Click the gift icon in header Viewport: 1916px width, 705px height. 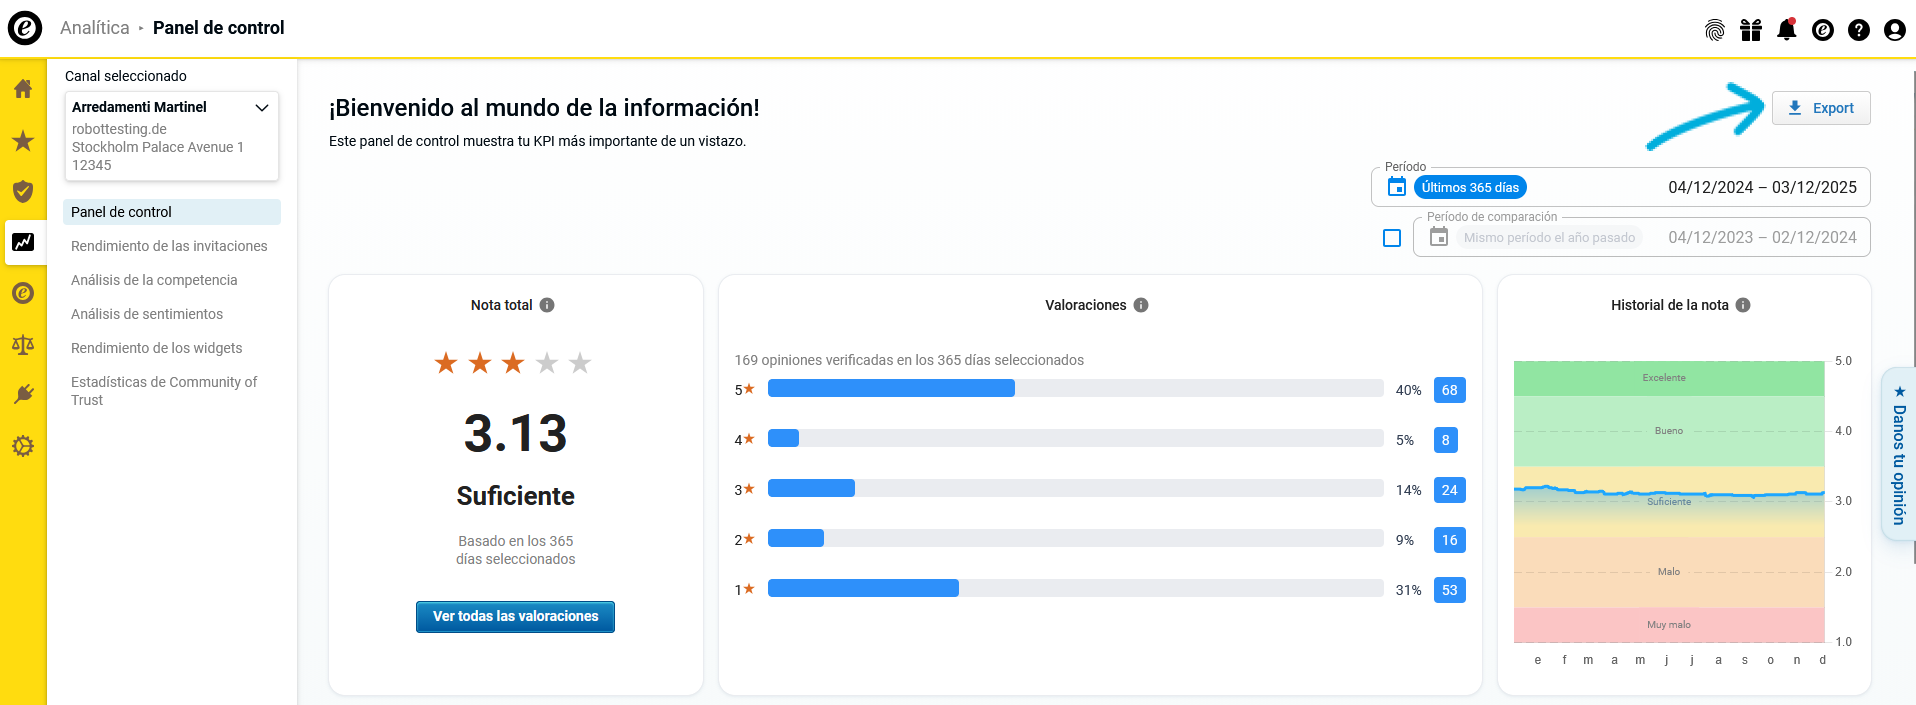point(1750,30)
